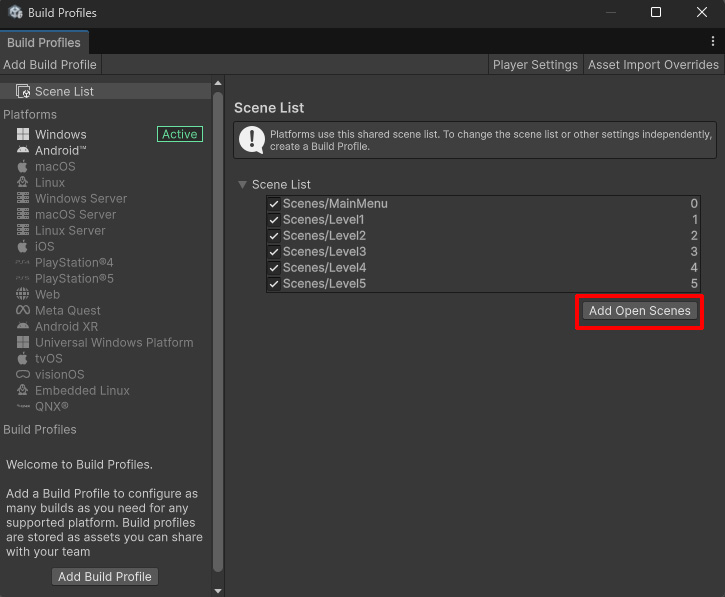
Task: Uncheck the Scenes/Level3 checkbox
Action: pos(274,252)
